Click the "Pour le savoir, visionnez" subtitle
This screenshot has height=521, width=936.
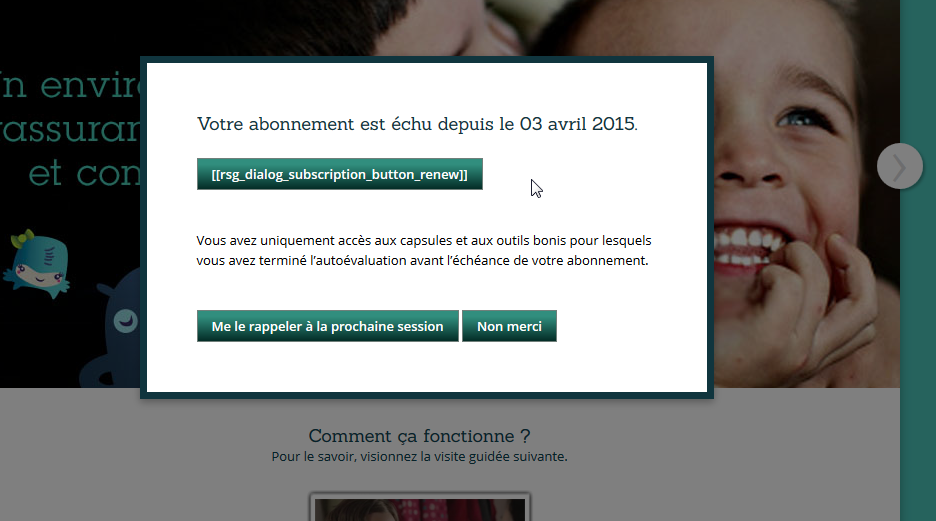tap(419, 457)
